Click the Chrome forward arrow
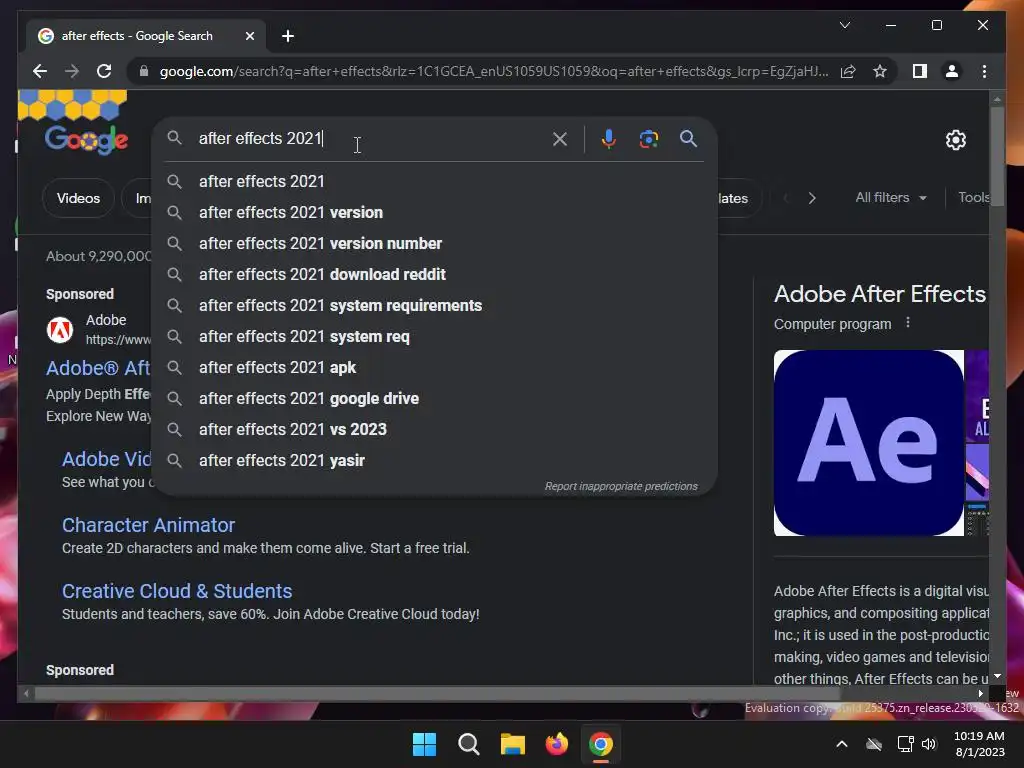This screenshot has width=1024, height=768. coord(72,71)
